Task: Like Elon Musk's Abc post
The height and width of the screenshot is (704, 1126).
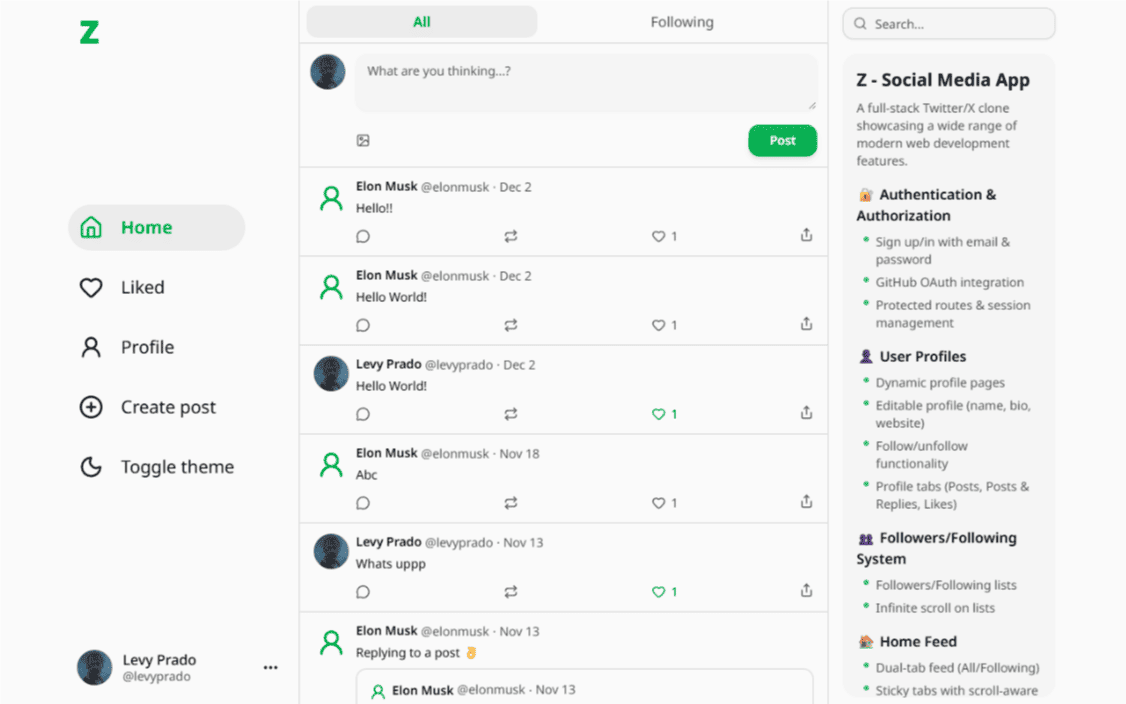Action: click(x=656, y=503)
